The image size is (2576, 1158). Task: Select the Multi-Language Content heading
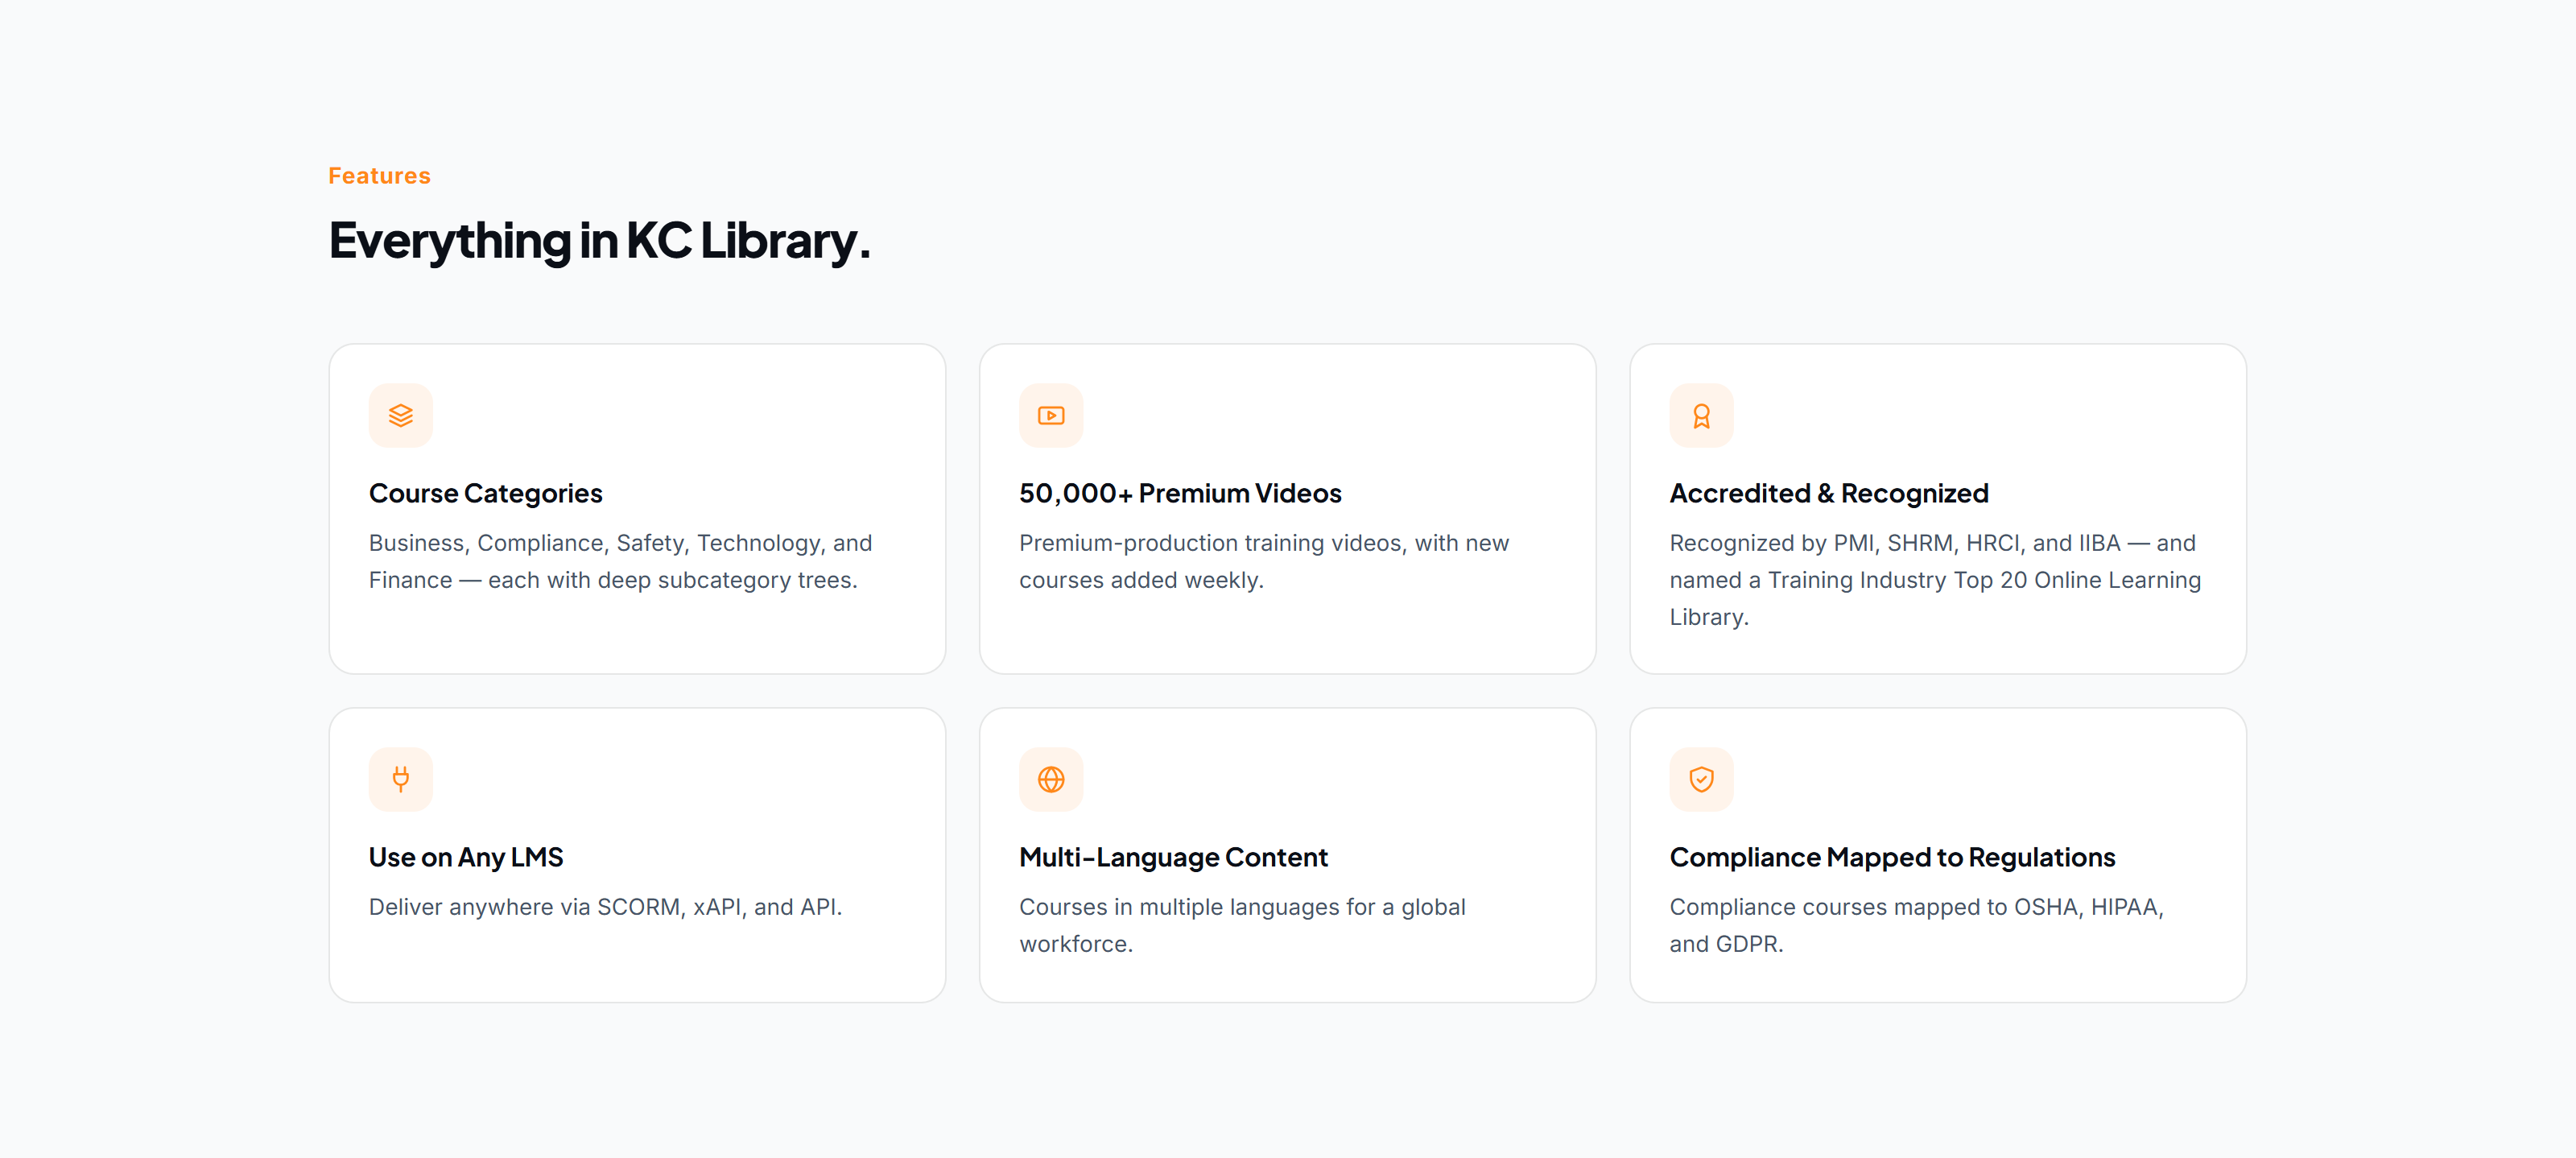click(1173, 857)
